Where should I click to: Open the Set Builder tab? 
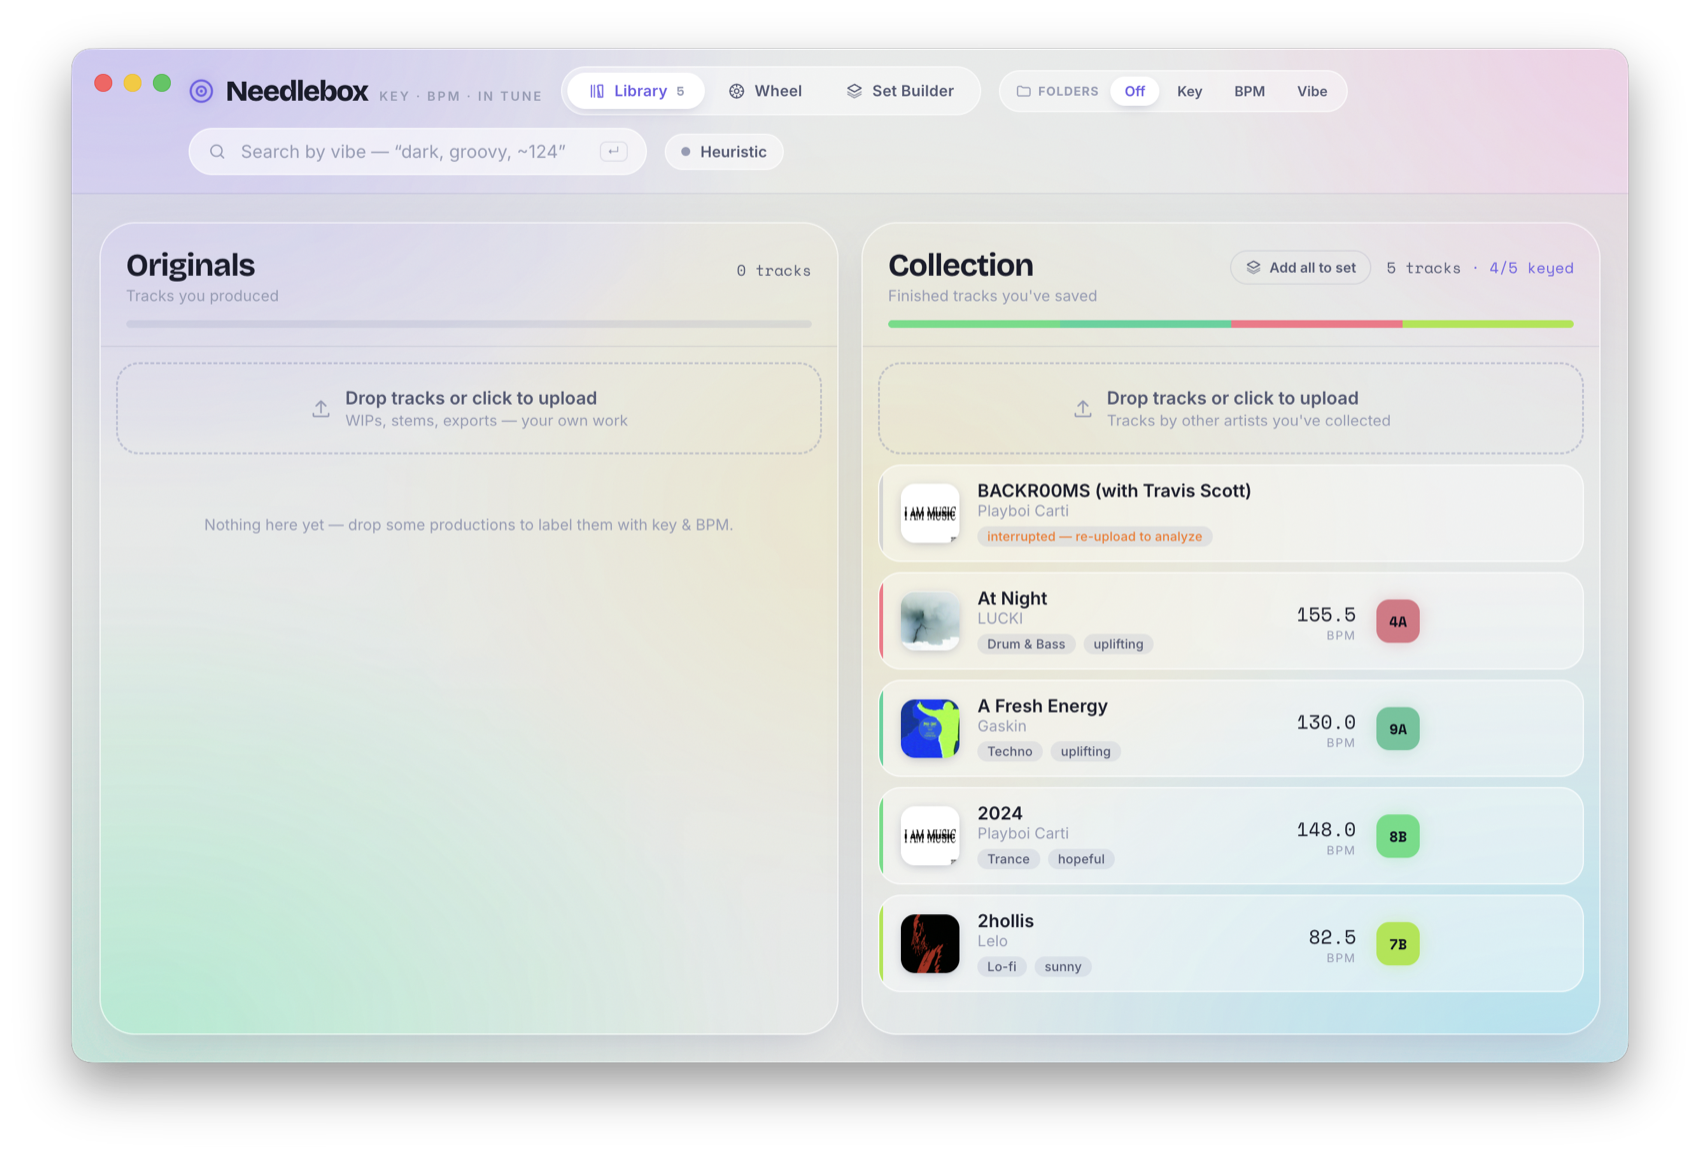pos(900,91)
